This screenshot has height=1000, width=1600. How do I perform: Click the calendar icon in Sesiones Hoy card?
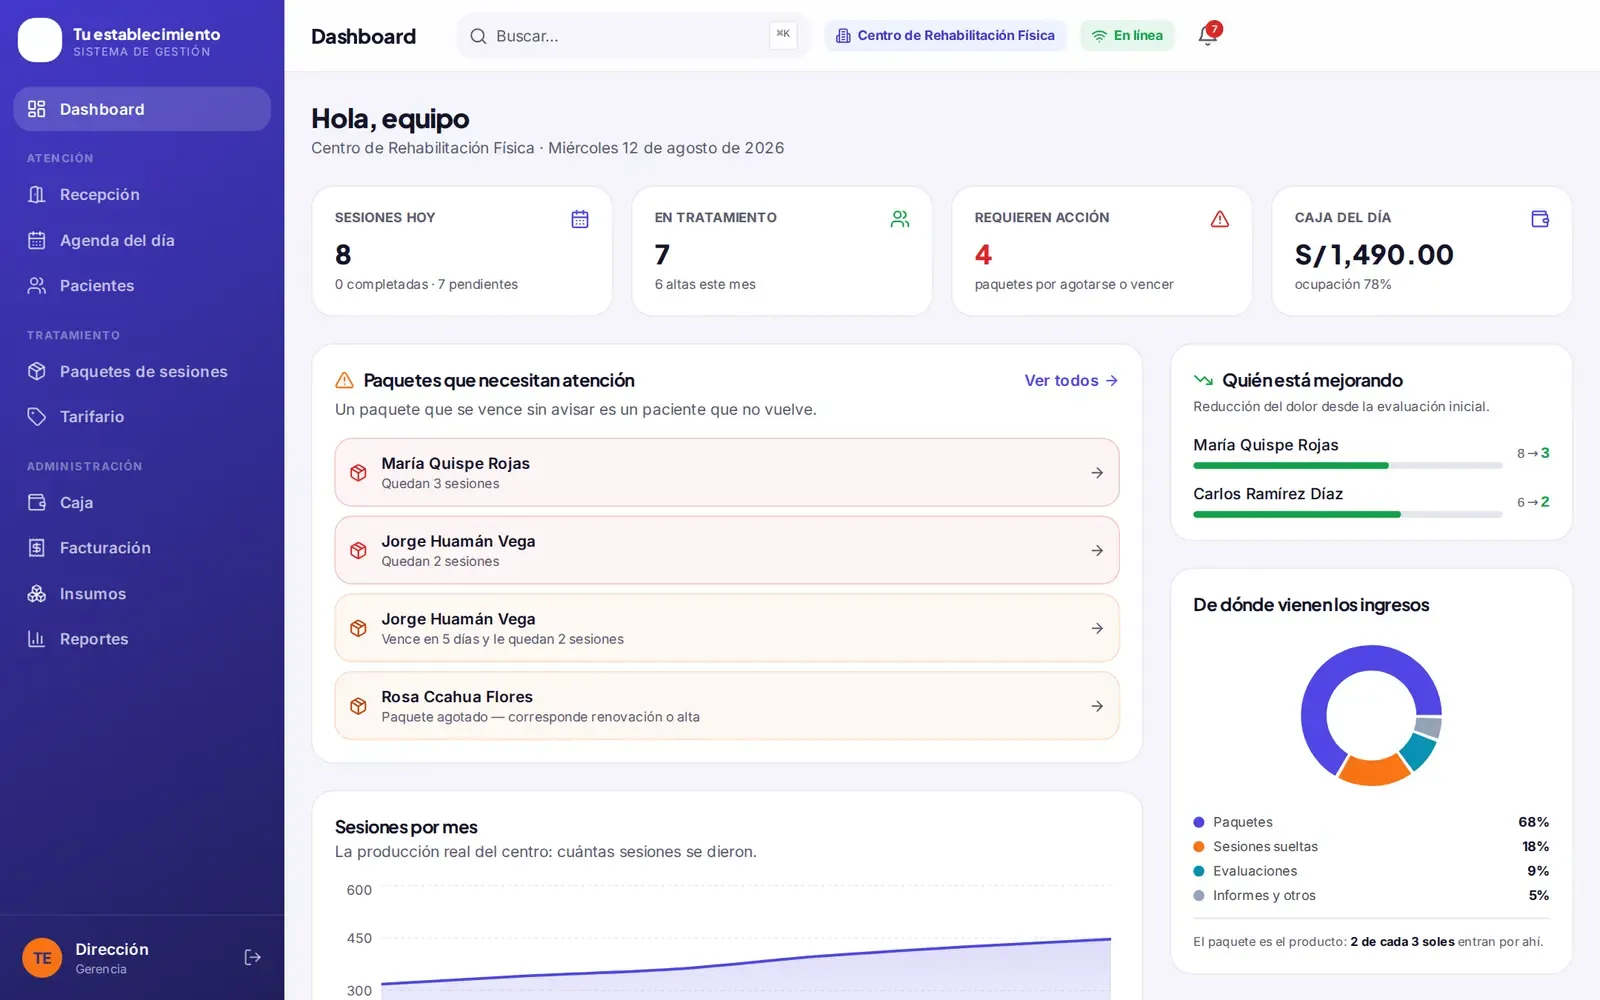coord(580,219)
